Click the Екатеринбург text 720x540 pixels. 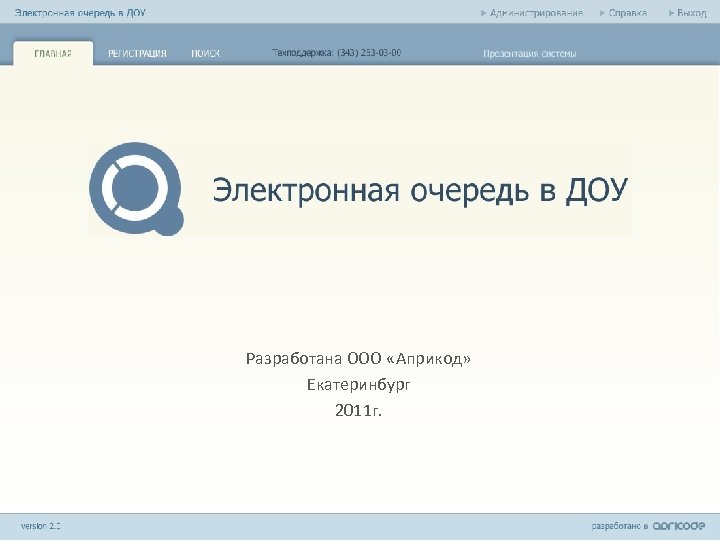(358, 384)
